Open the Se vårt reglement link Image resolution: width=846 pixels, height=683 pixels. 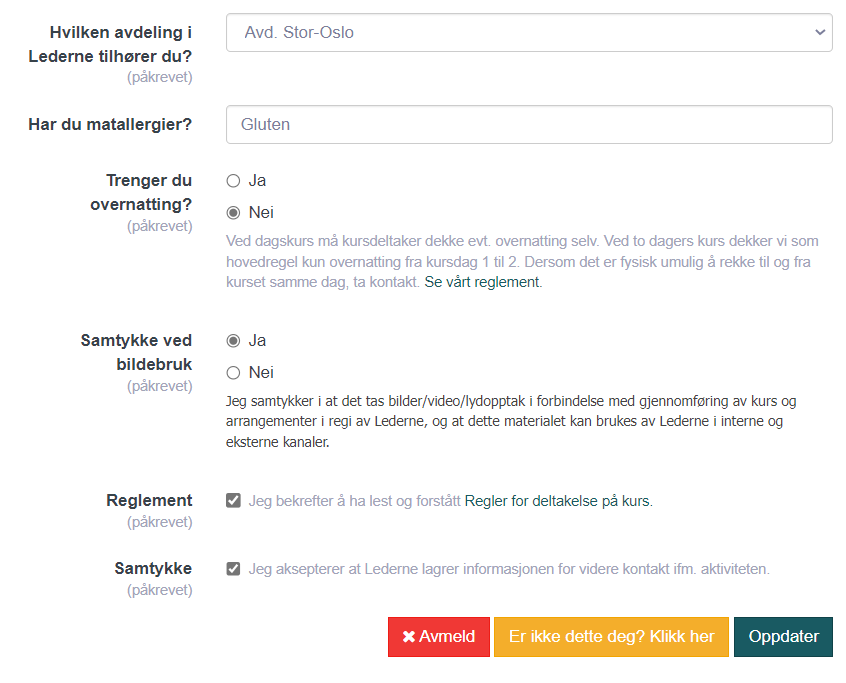[483, 282]
